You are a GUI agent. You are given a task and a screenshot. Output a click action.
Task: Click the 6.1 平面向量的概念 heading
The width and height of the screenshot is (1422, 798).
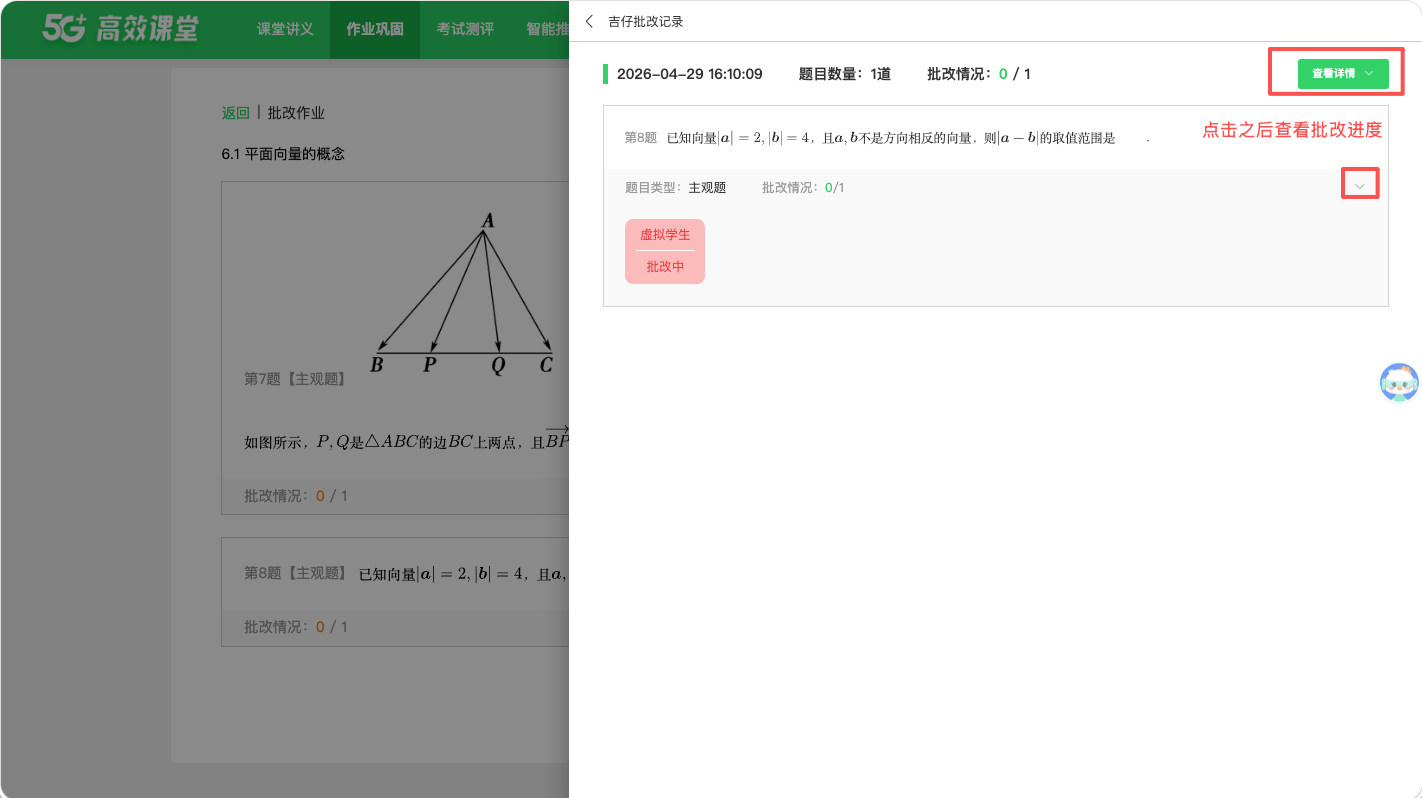tap(283, 154)
